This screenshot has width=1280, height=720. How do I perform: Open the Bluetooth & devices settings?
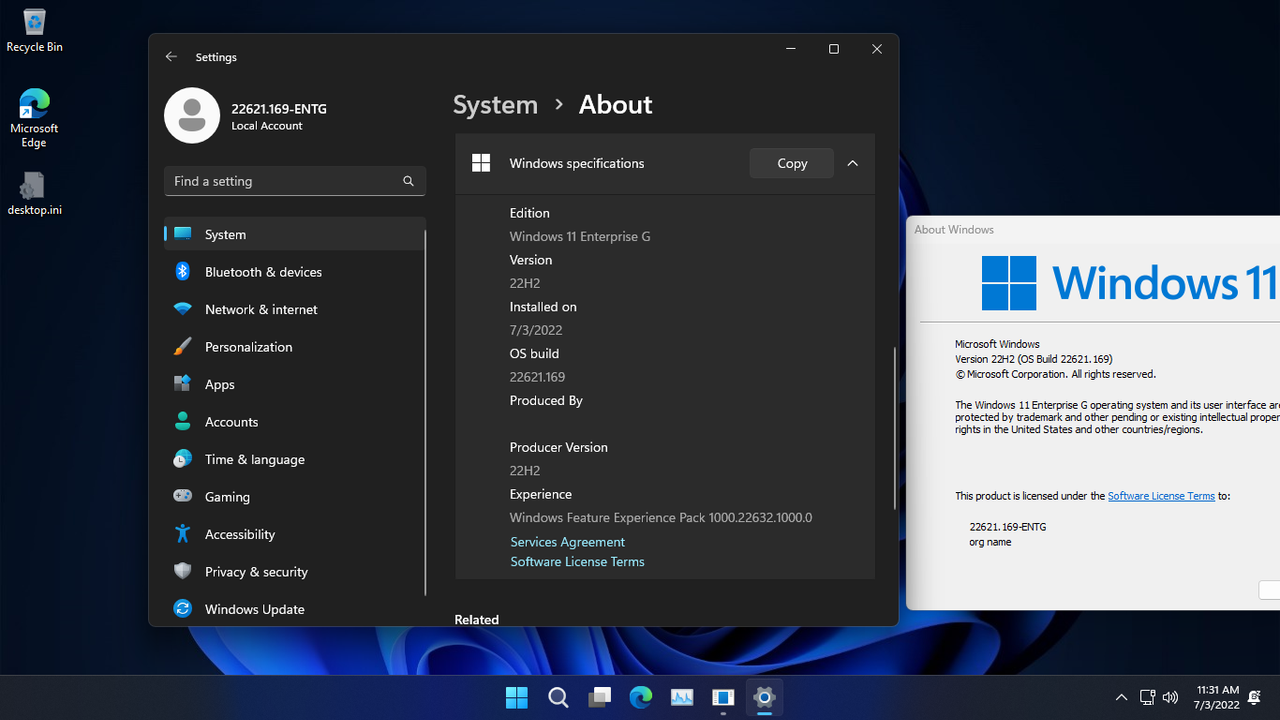[x=263, y=272]
